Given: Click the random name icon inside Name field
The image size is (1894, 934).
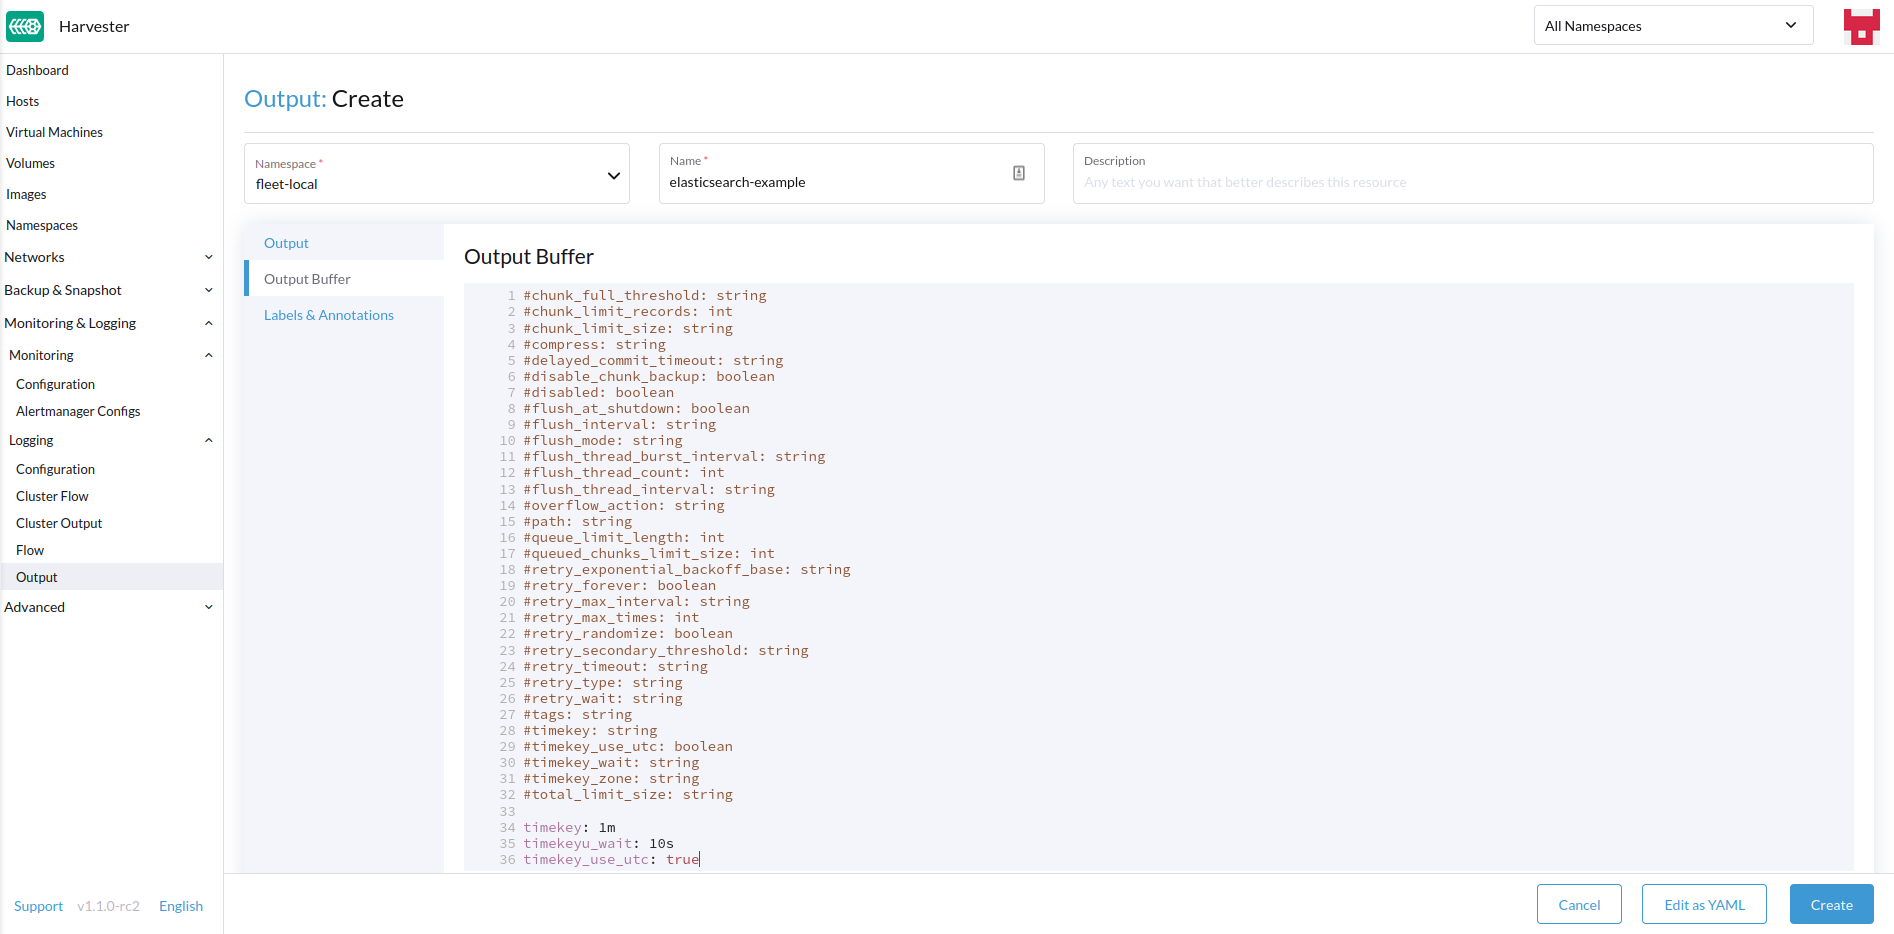Looking at the screenshot, I should pyautogui.click(x=1018, y=172).
